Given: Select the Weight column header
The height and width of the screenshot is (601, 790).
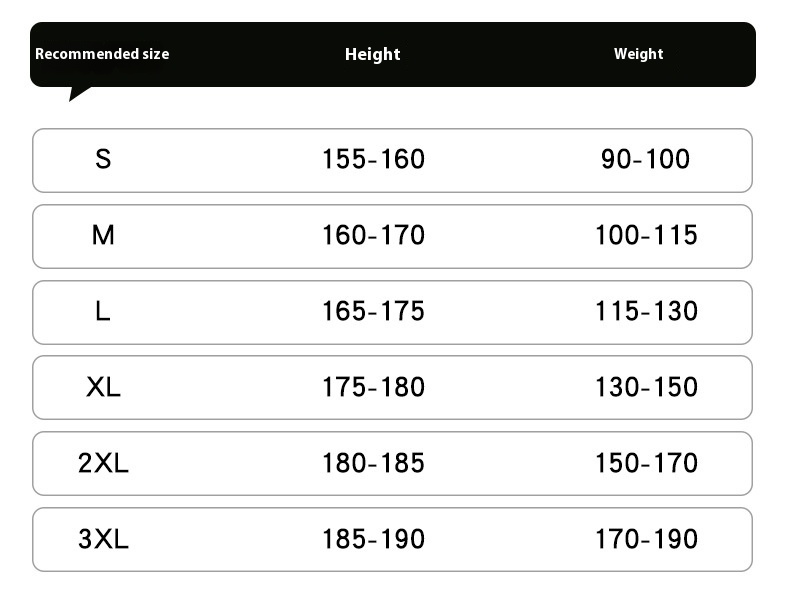Looking at the screenshot, I should [638, 54].
